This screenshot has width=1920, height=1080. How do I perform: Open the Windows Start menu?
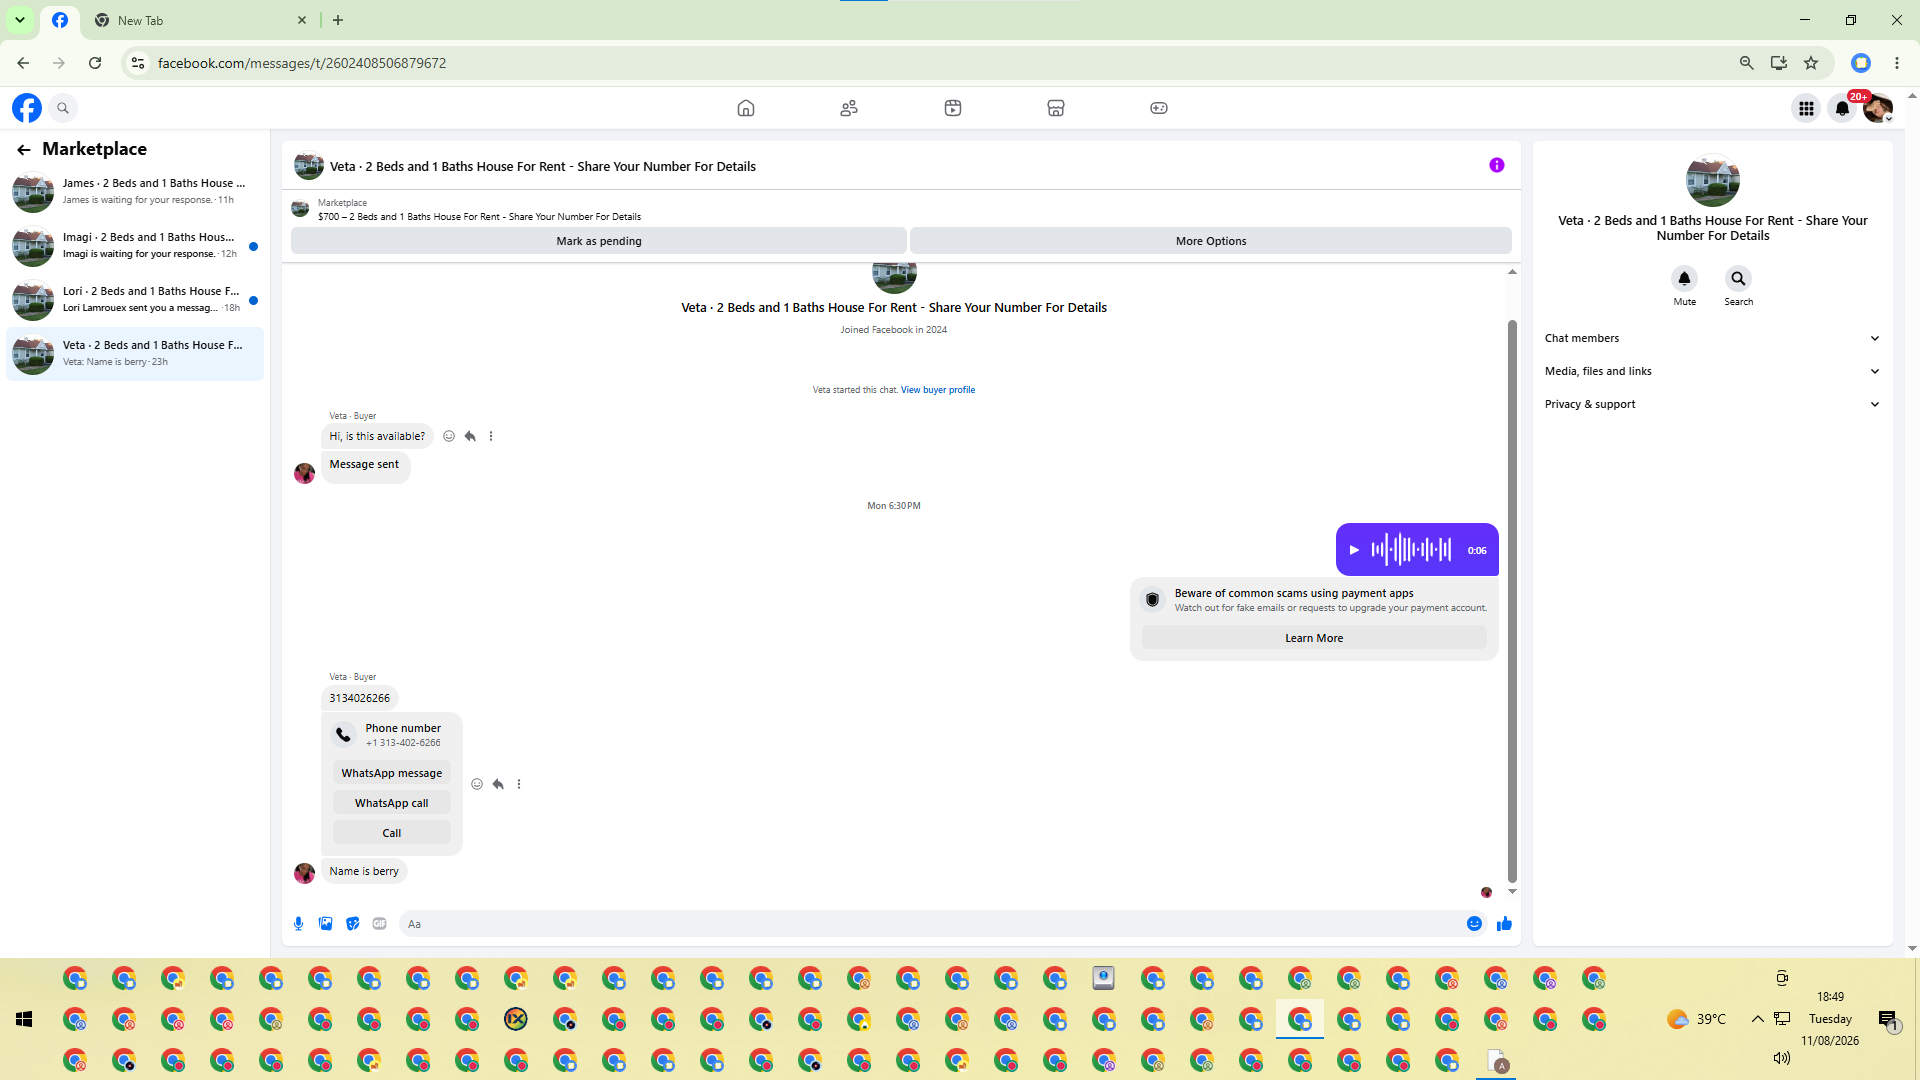[x=24, y=1019]
